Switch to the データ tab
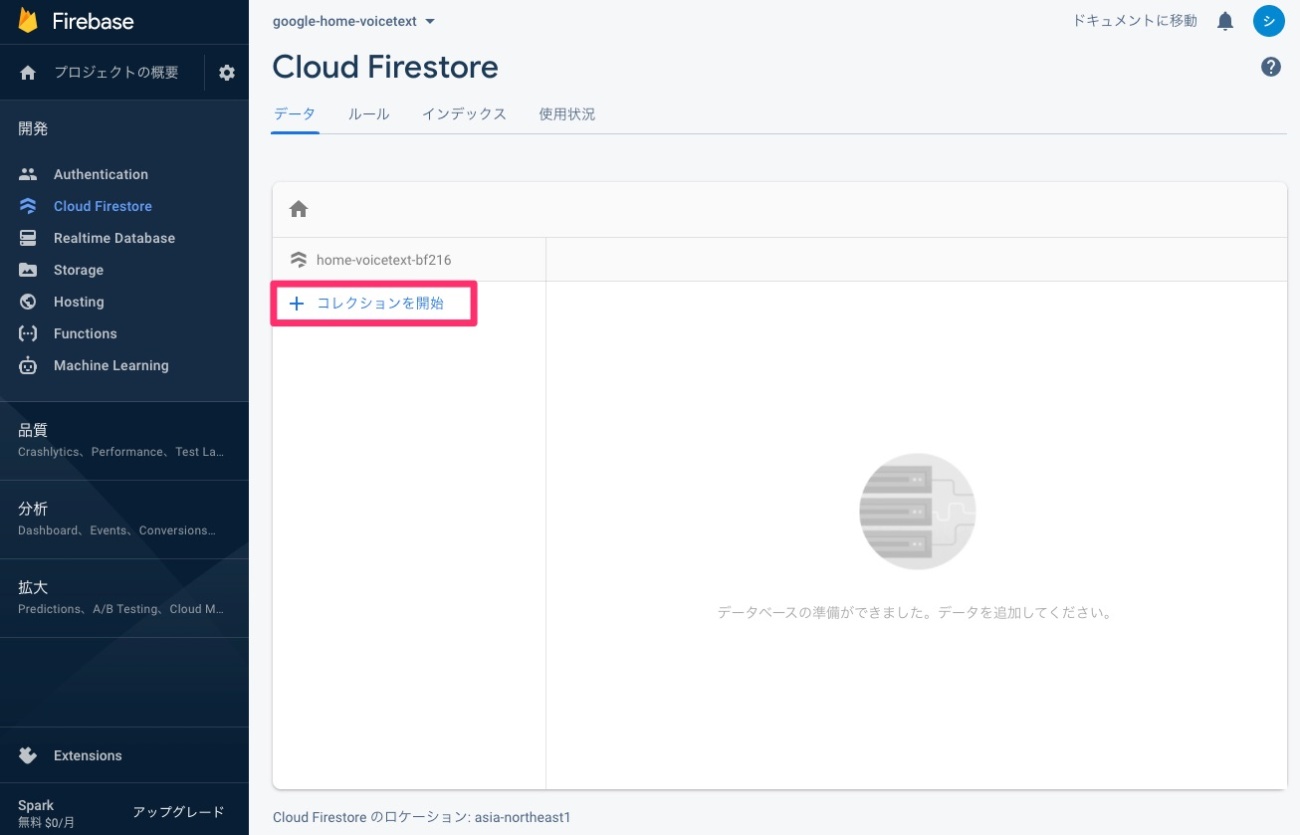This screenshot has height=835, width=1300. click(x=295, y=114)
